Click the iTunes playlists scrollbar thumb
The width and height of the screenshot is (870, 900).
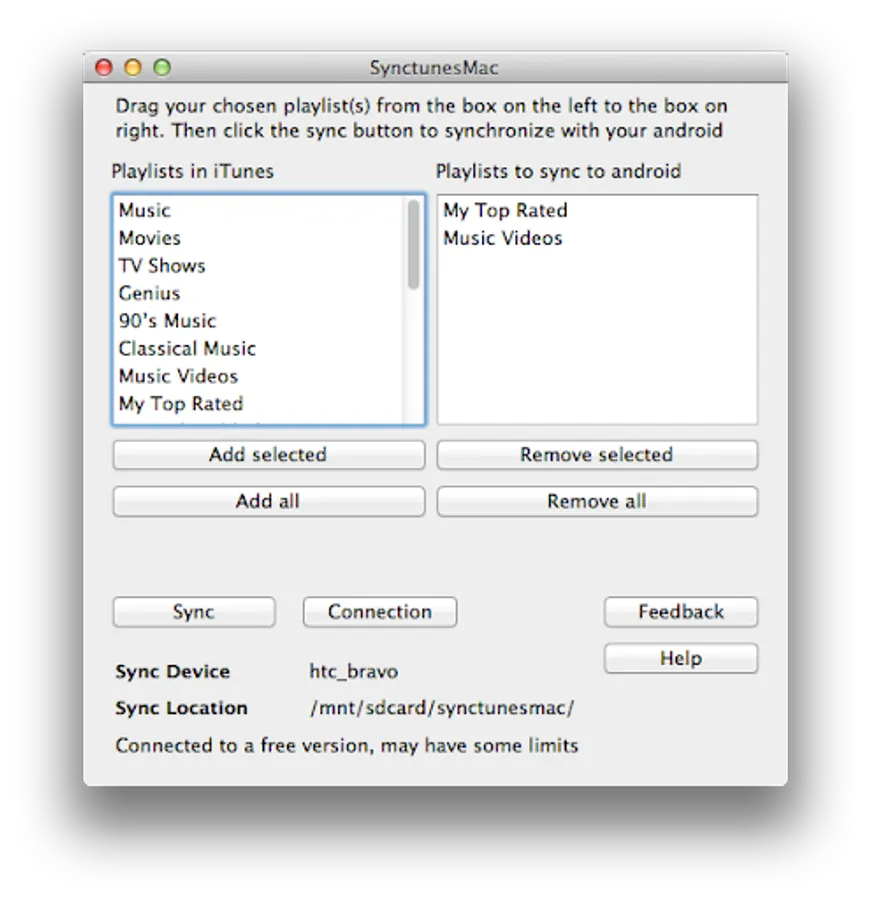413,245
